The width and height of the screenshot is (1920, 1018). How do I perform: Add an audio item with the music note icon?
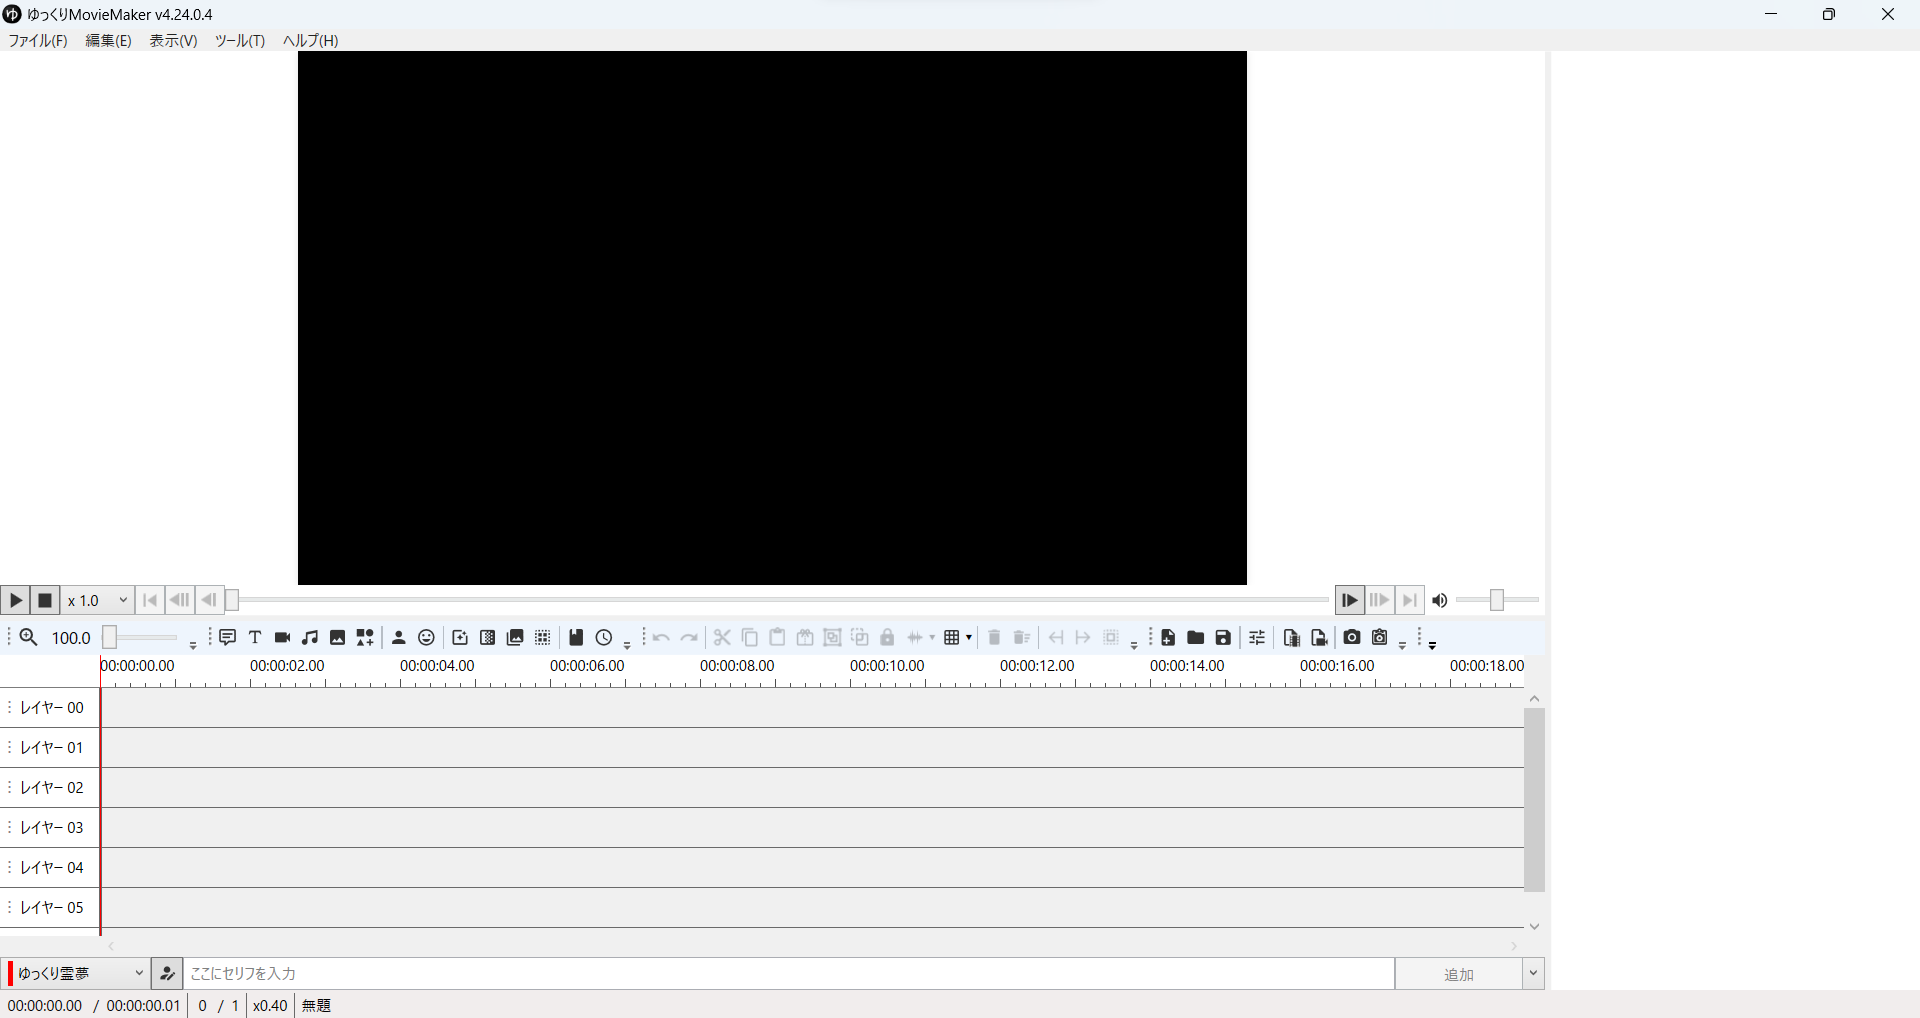[310, 638]
